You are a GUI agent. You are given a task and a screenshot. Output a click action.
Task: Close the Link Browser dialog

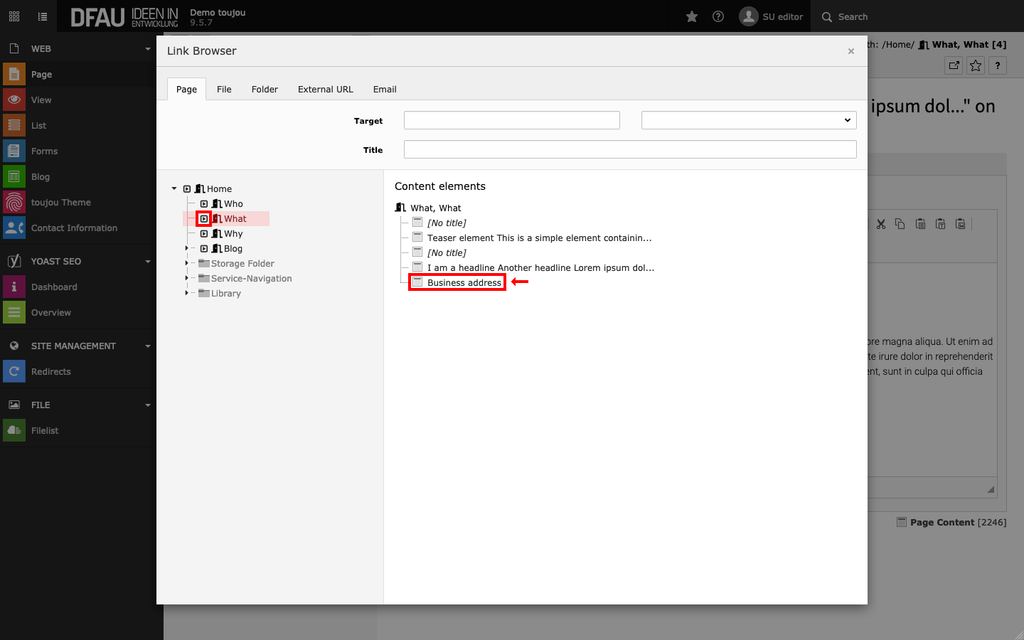point(851,51)
